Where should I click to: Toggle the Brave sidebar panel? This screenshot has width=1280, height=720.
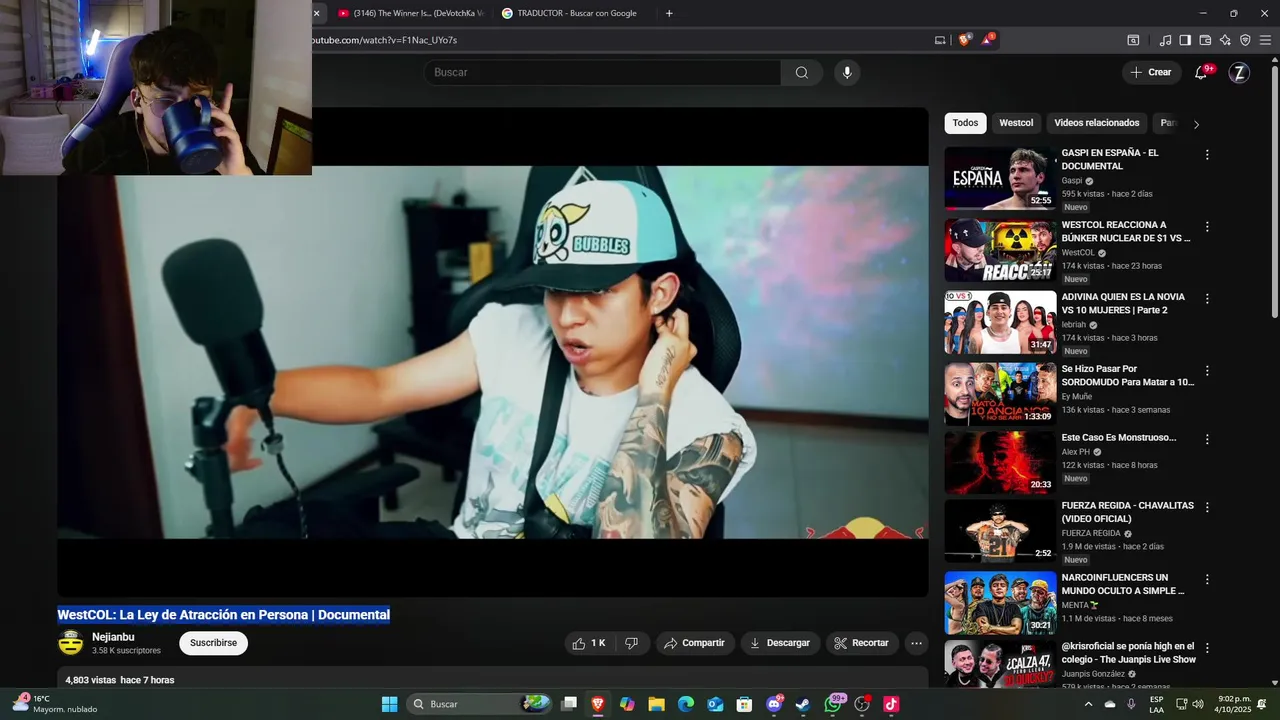coord(1185,40)
